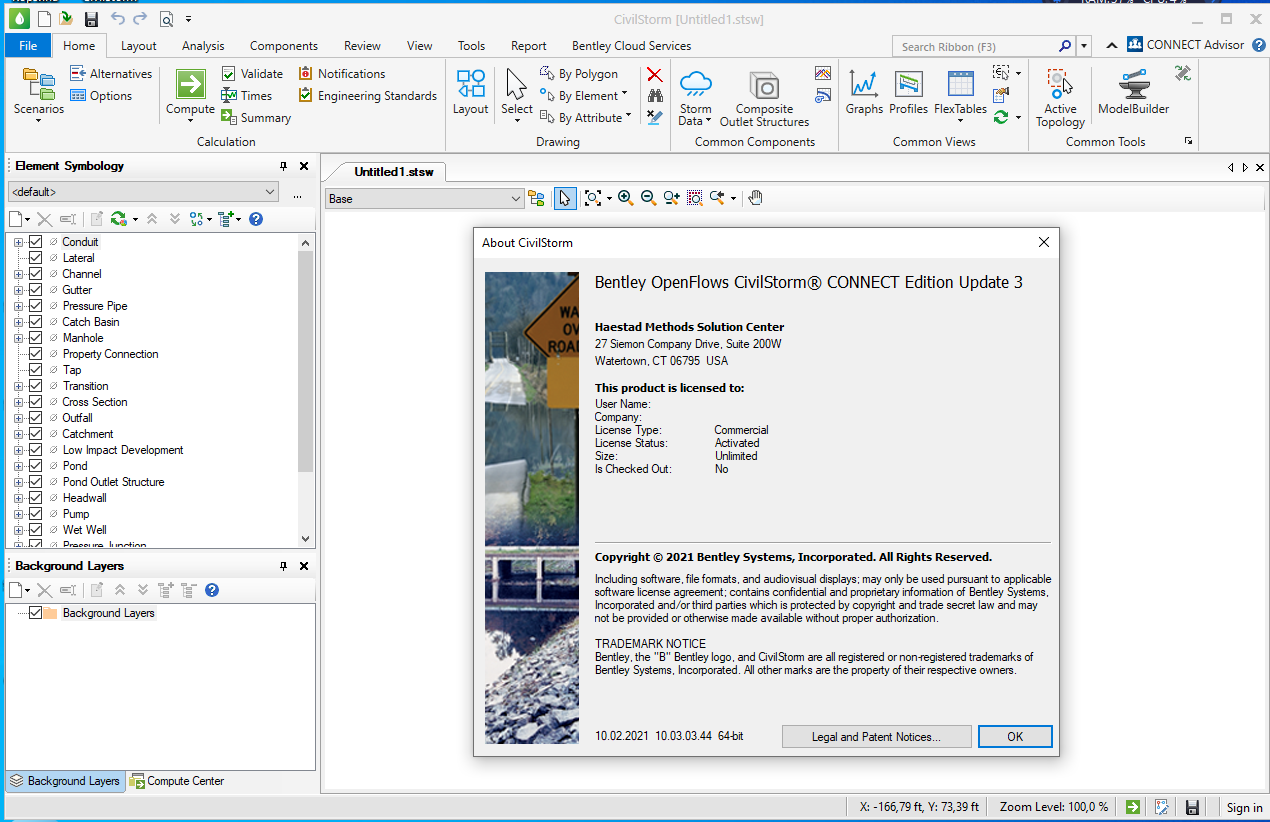Switch to Compute Center tab
This screenshot has width=1270, height=822.
click(178, 781)
